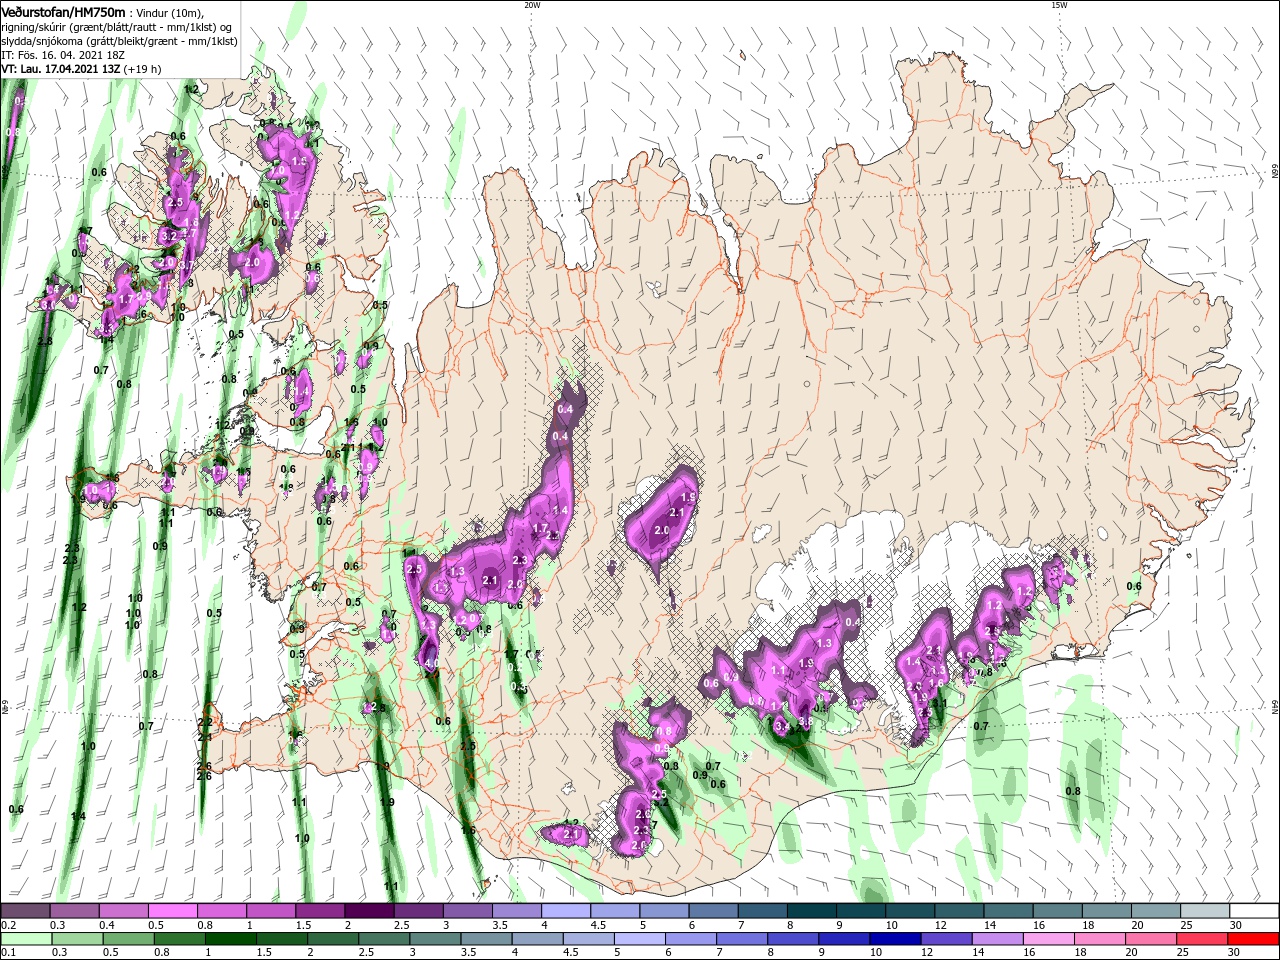
Task: Pick rain scale swatch between 8 and 9
Action: tap(793, 938)
